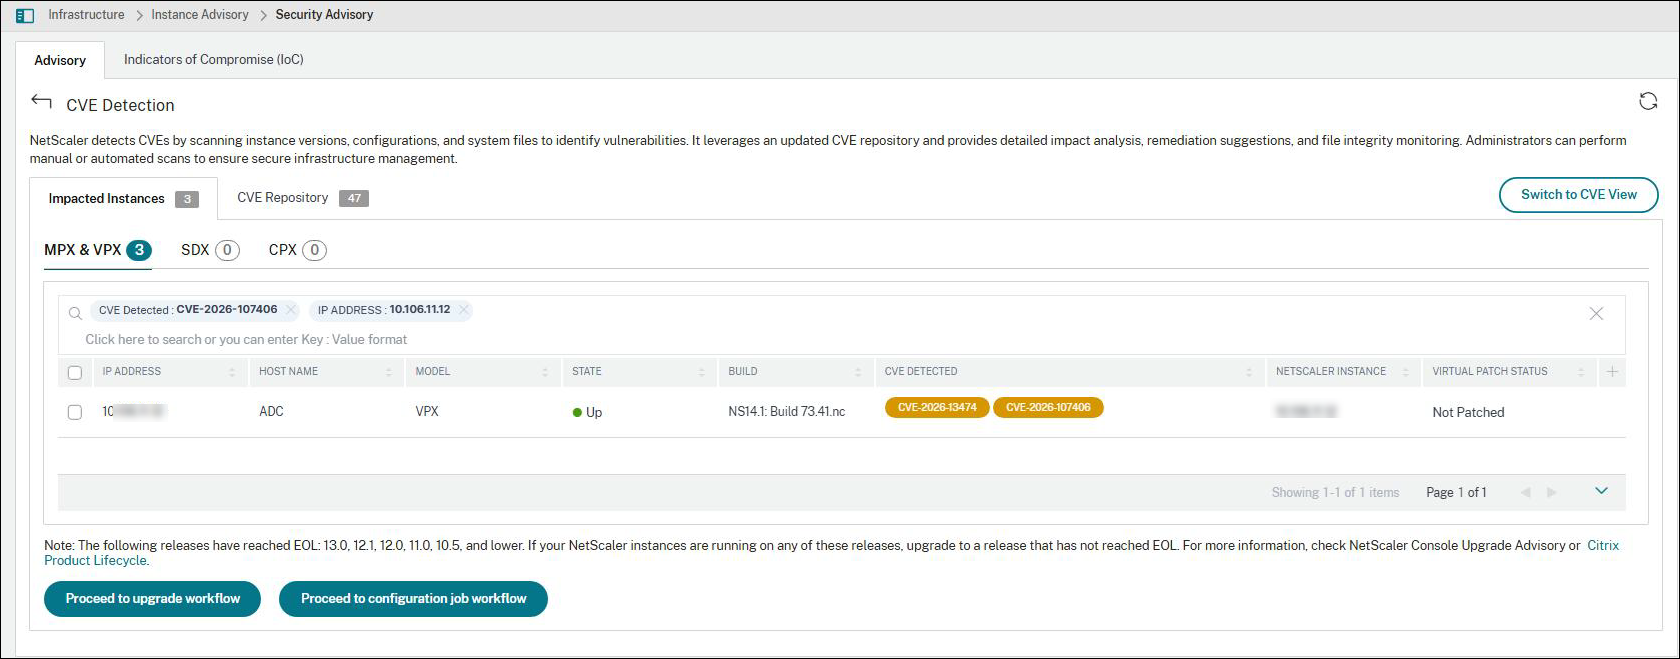Switch to CPX tab
This screenshot has height=659, width=1680.
click(x=297, y=250)
